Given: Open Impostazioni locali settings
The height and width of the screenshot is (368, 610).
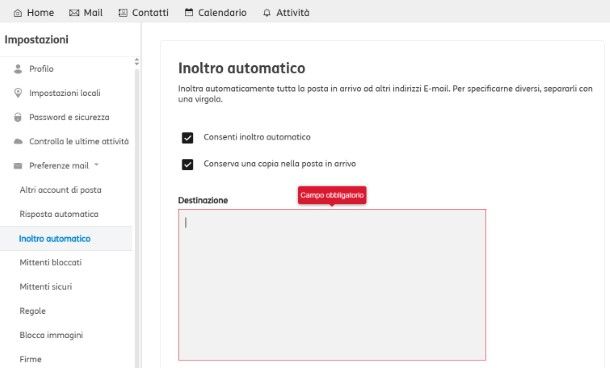Looking at the screenshot, I should point(65,93).
